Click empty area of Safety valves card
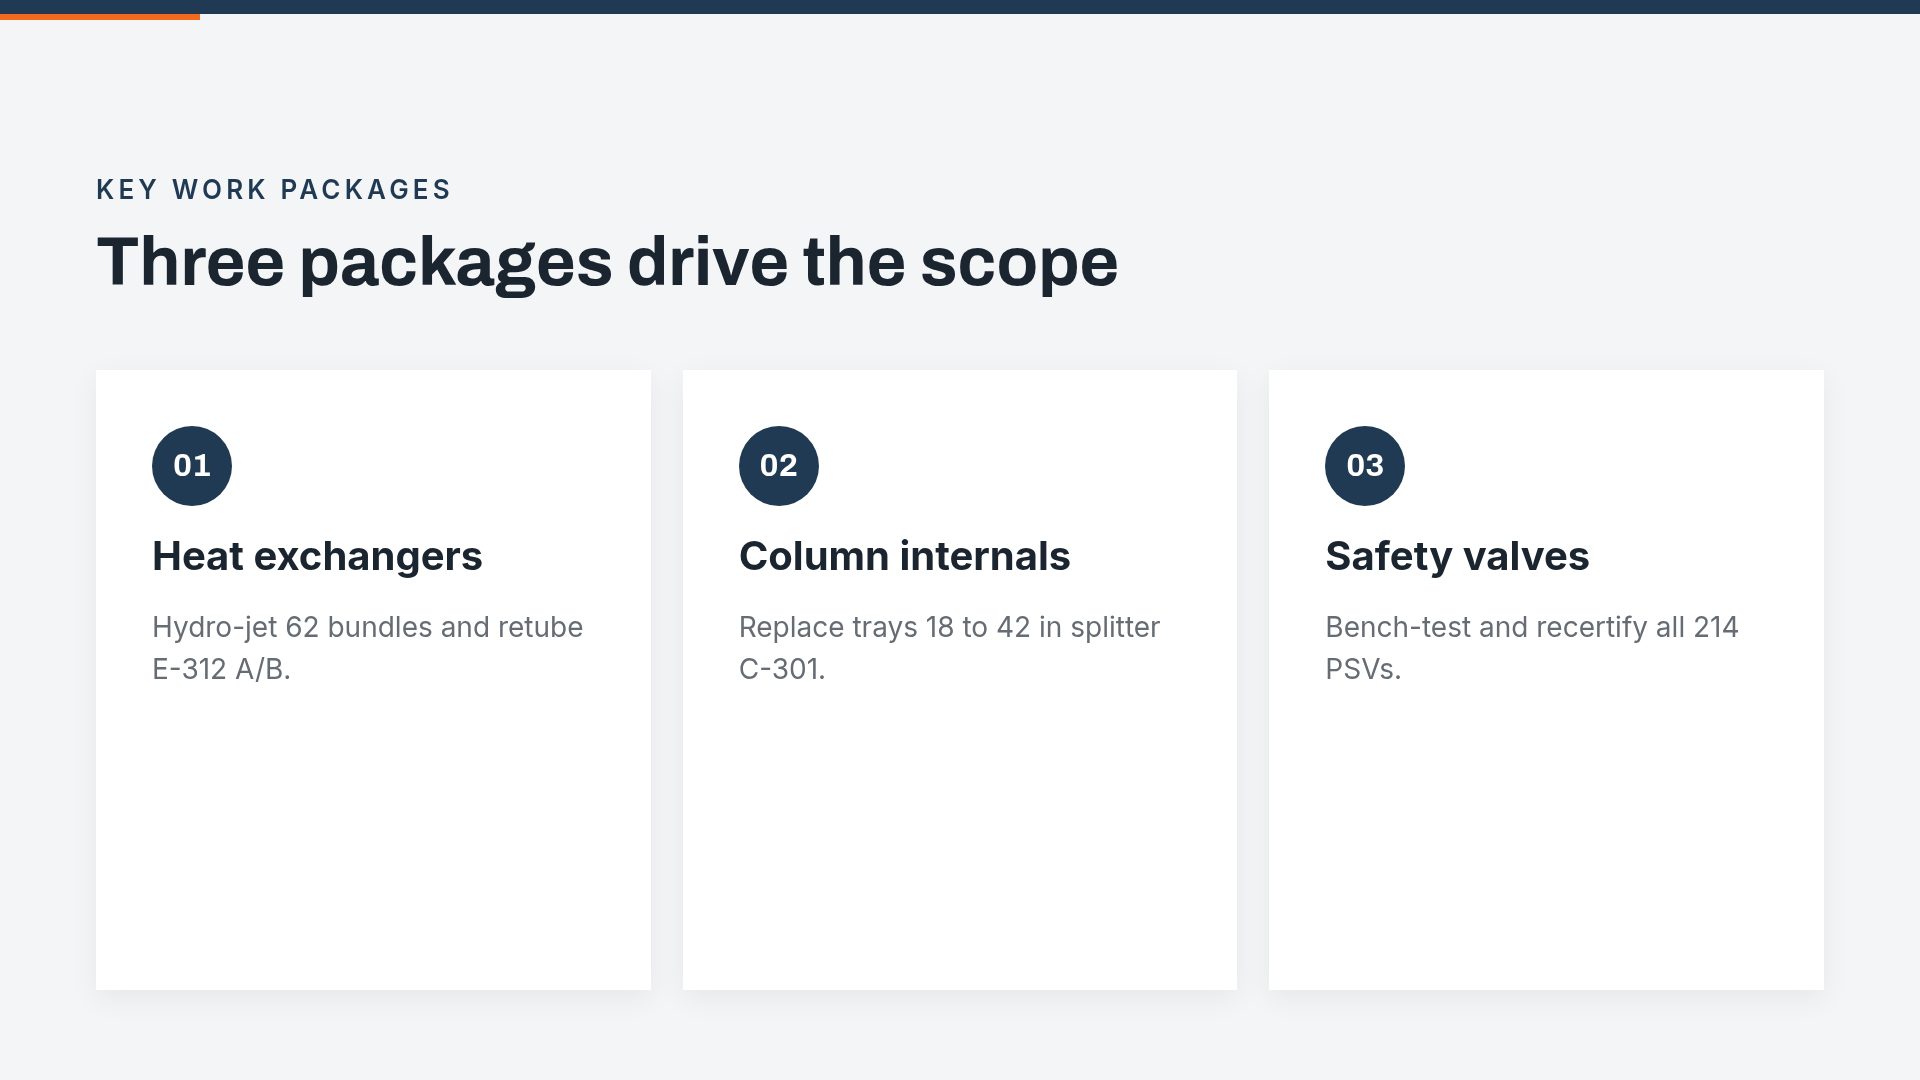Image resolution: width=1920 pixels, height=1080 pixels. pos(1546,840)
